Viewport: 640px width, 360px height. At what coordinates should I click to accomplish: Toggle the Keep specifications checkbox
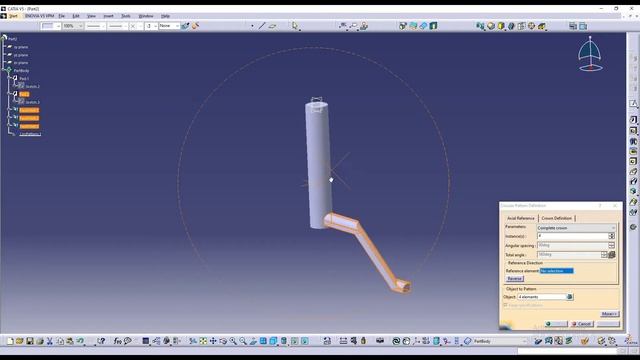tap(505, 305)
